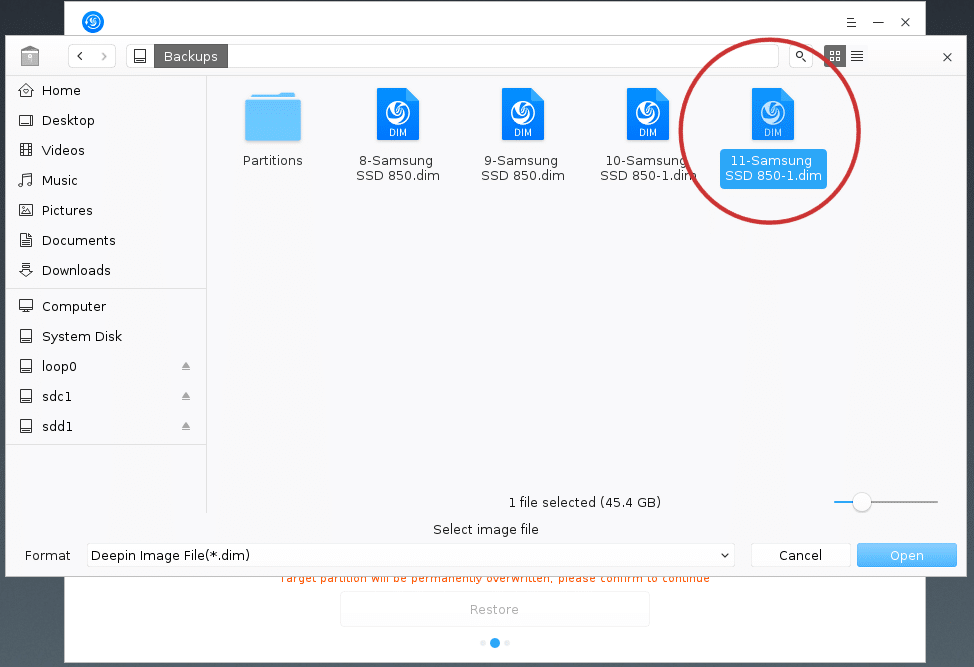974x667 pixels.
Task: Switch to list view
Action: (857, 57)
